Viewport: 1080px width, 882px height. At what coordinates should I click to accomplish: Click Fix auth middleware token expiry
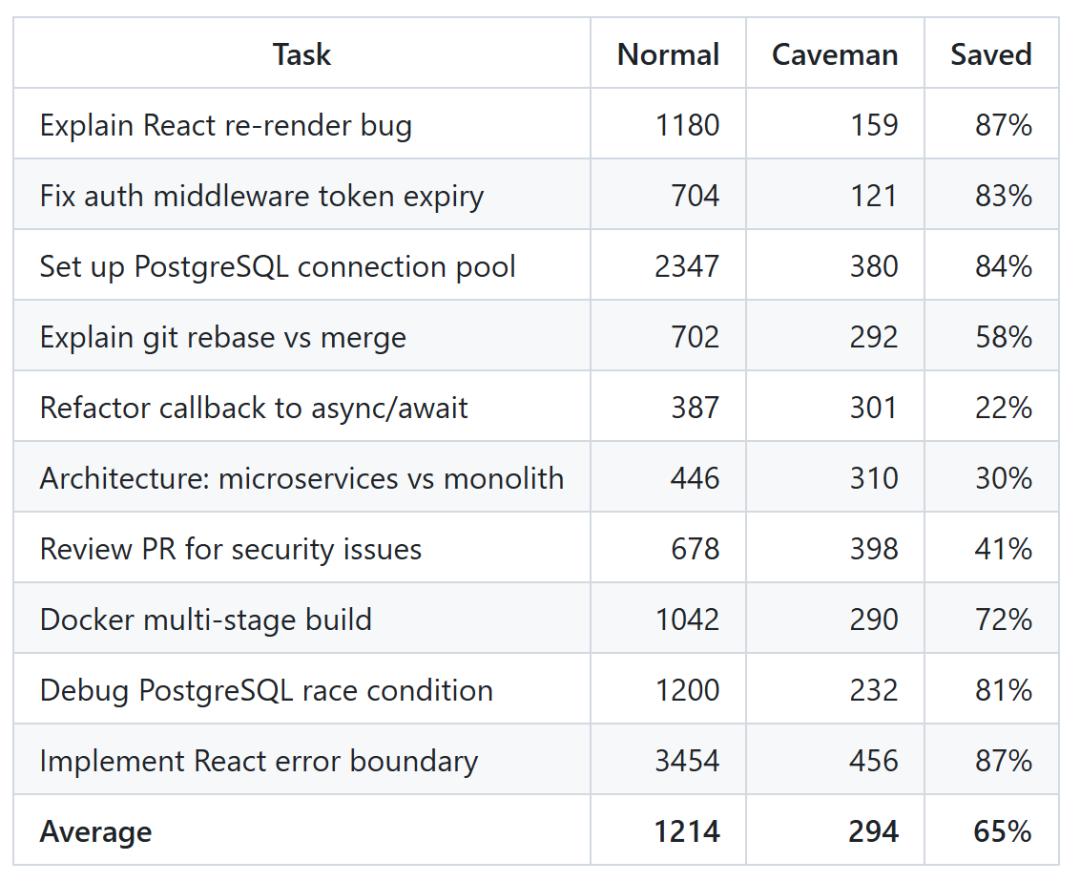[262, 196]
